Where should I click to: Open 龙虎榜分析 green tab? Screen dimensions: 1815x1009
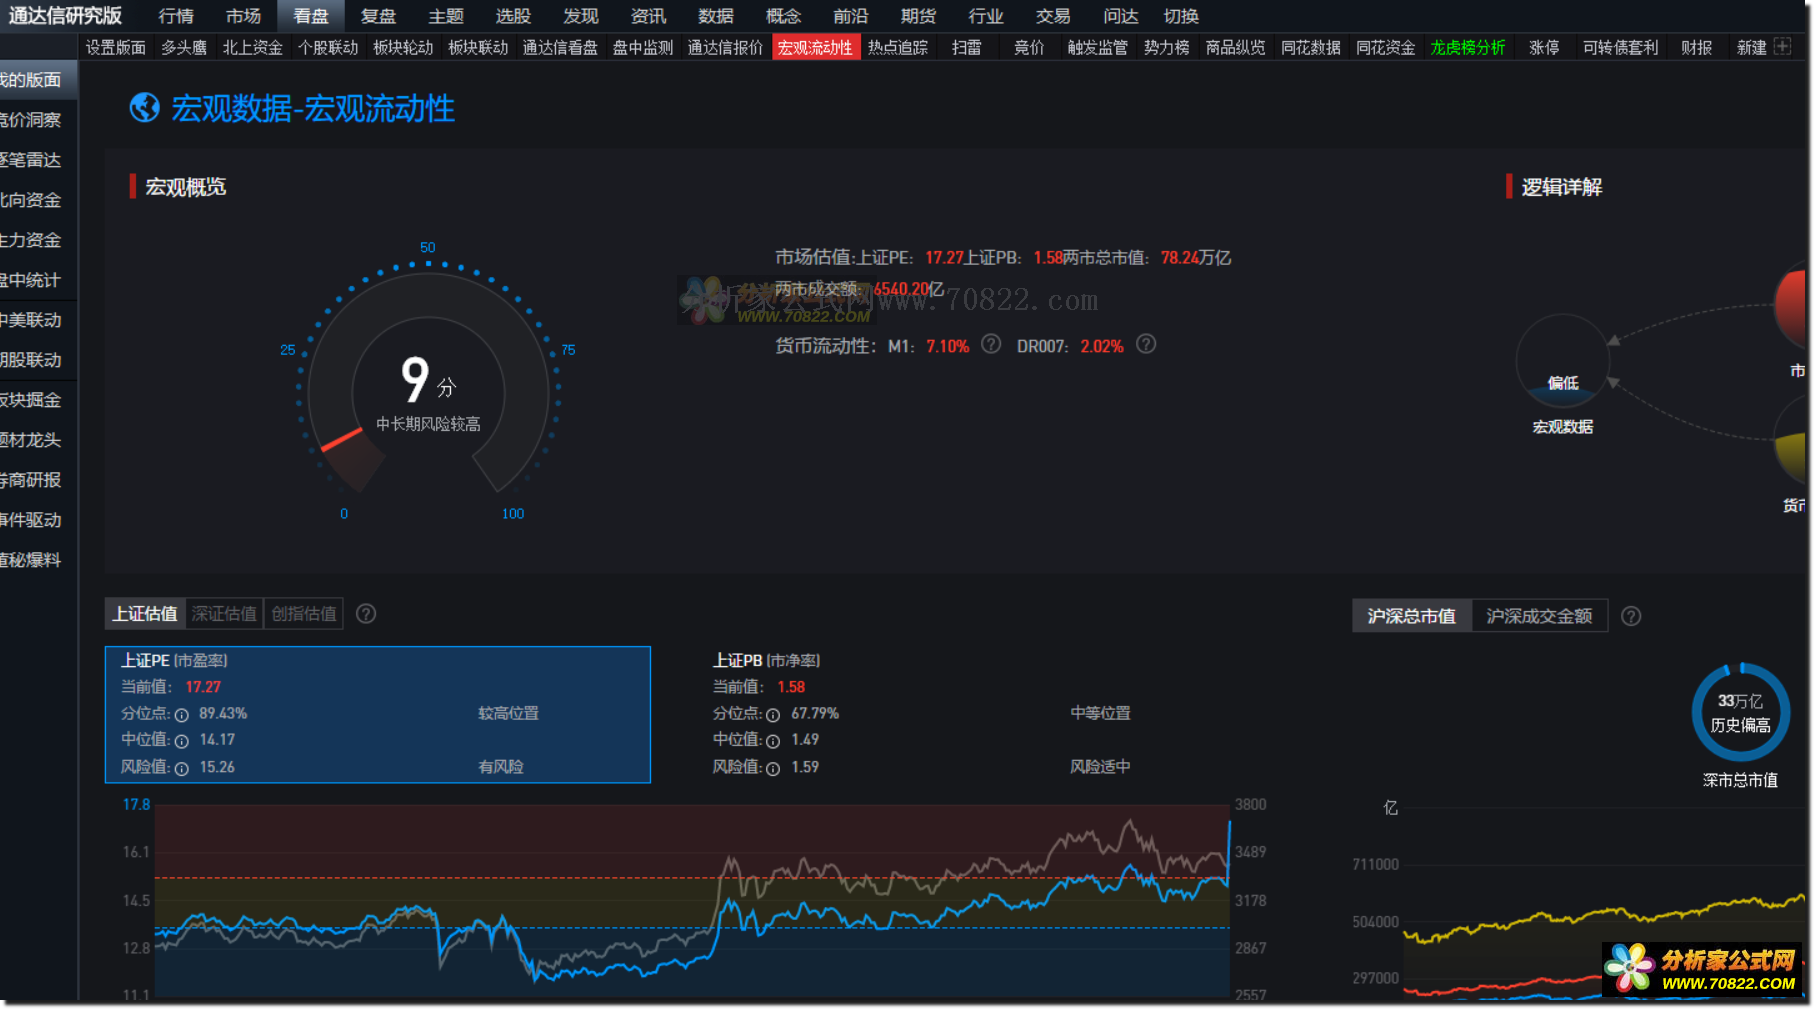(x=1468, y=47)
